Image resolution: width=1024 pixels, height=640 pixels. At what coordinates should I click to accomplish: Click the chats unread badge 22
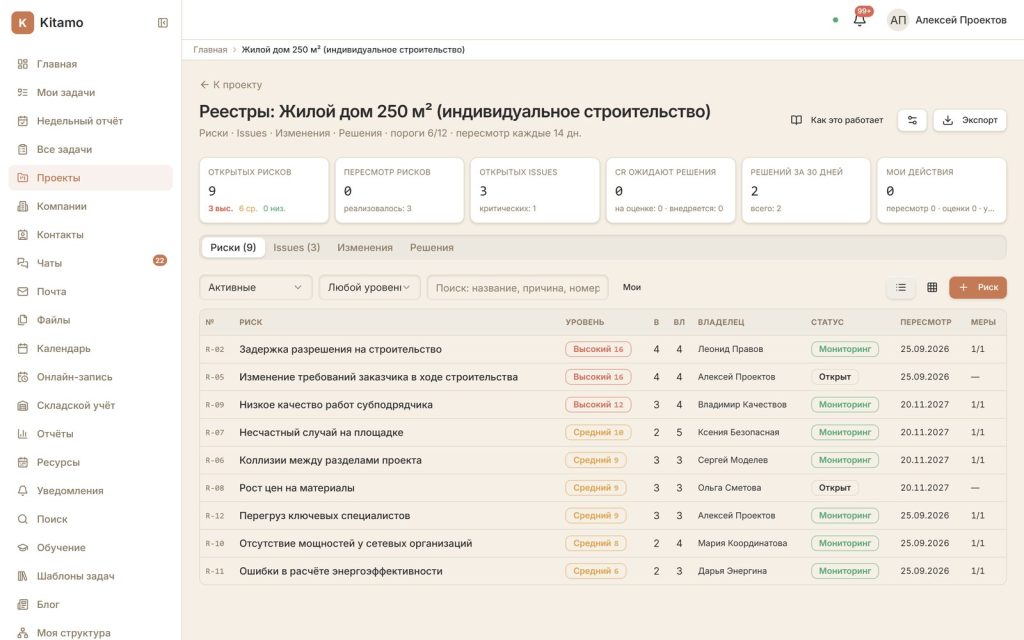[x=160, y=261]
